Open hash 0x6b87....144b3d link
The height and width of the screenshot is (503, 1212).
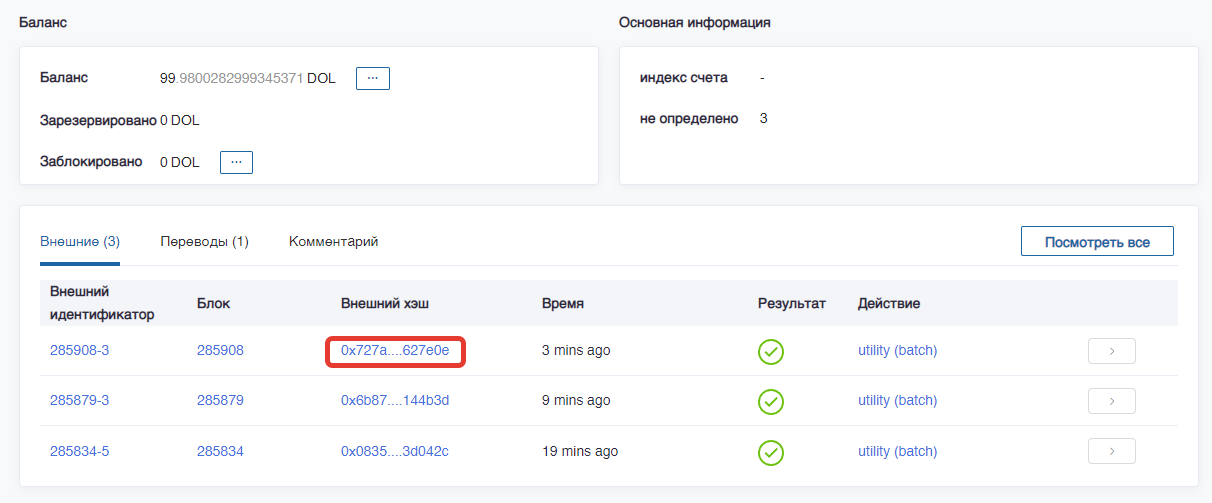point(395,401)
